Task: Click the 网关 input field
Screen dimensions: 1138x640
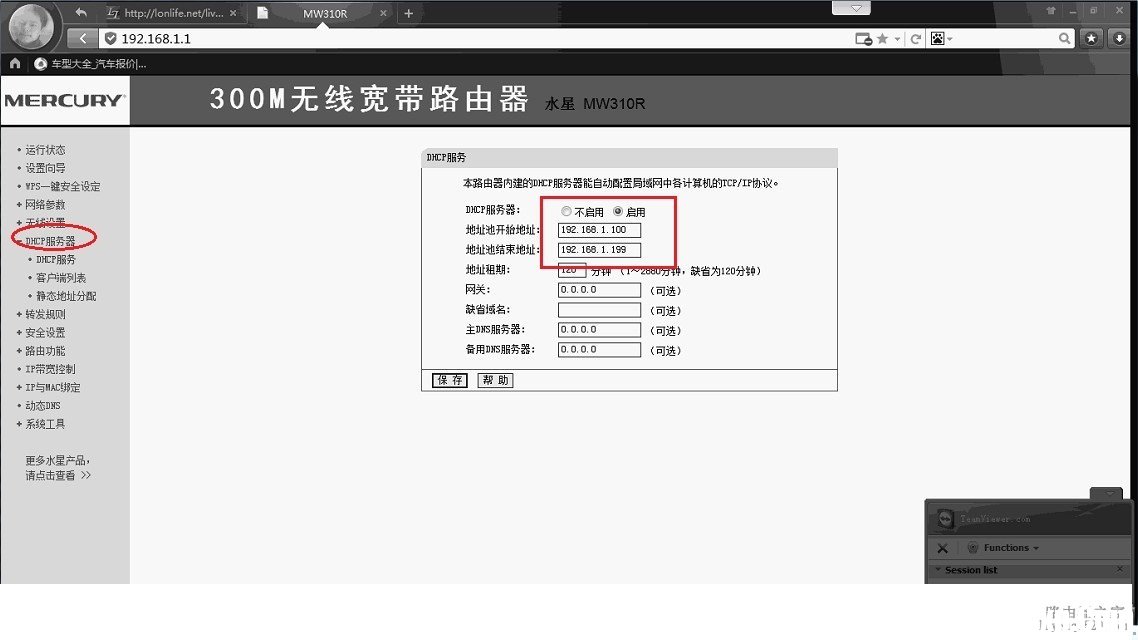Action: click(599, 290)
